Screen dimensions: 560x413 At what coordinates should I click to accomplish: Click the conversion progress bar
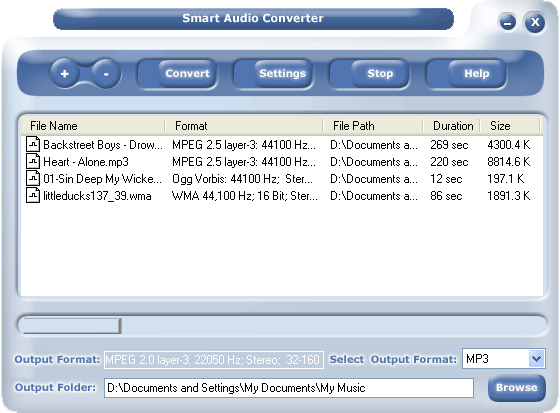[282, 325]
